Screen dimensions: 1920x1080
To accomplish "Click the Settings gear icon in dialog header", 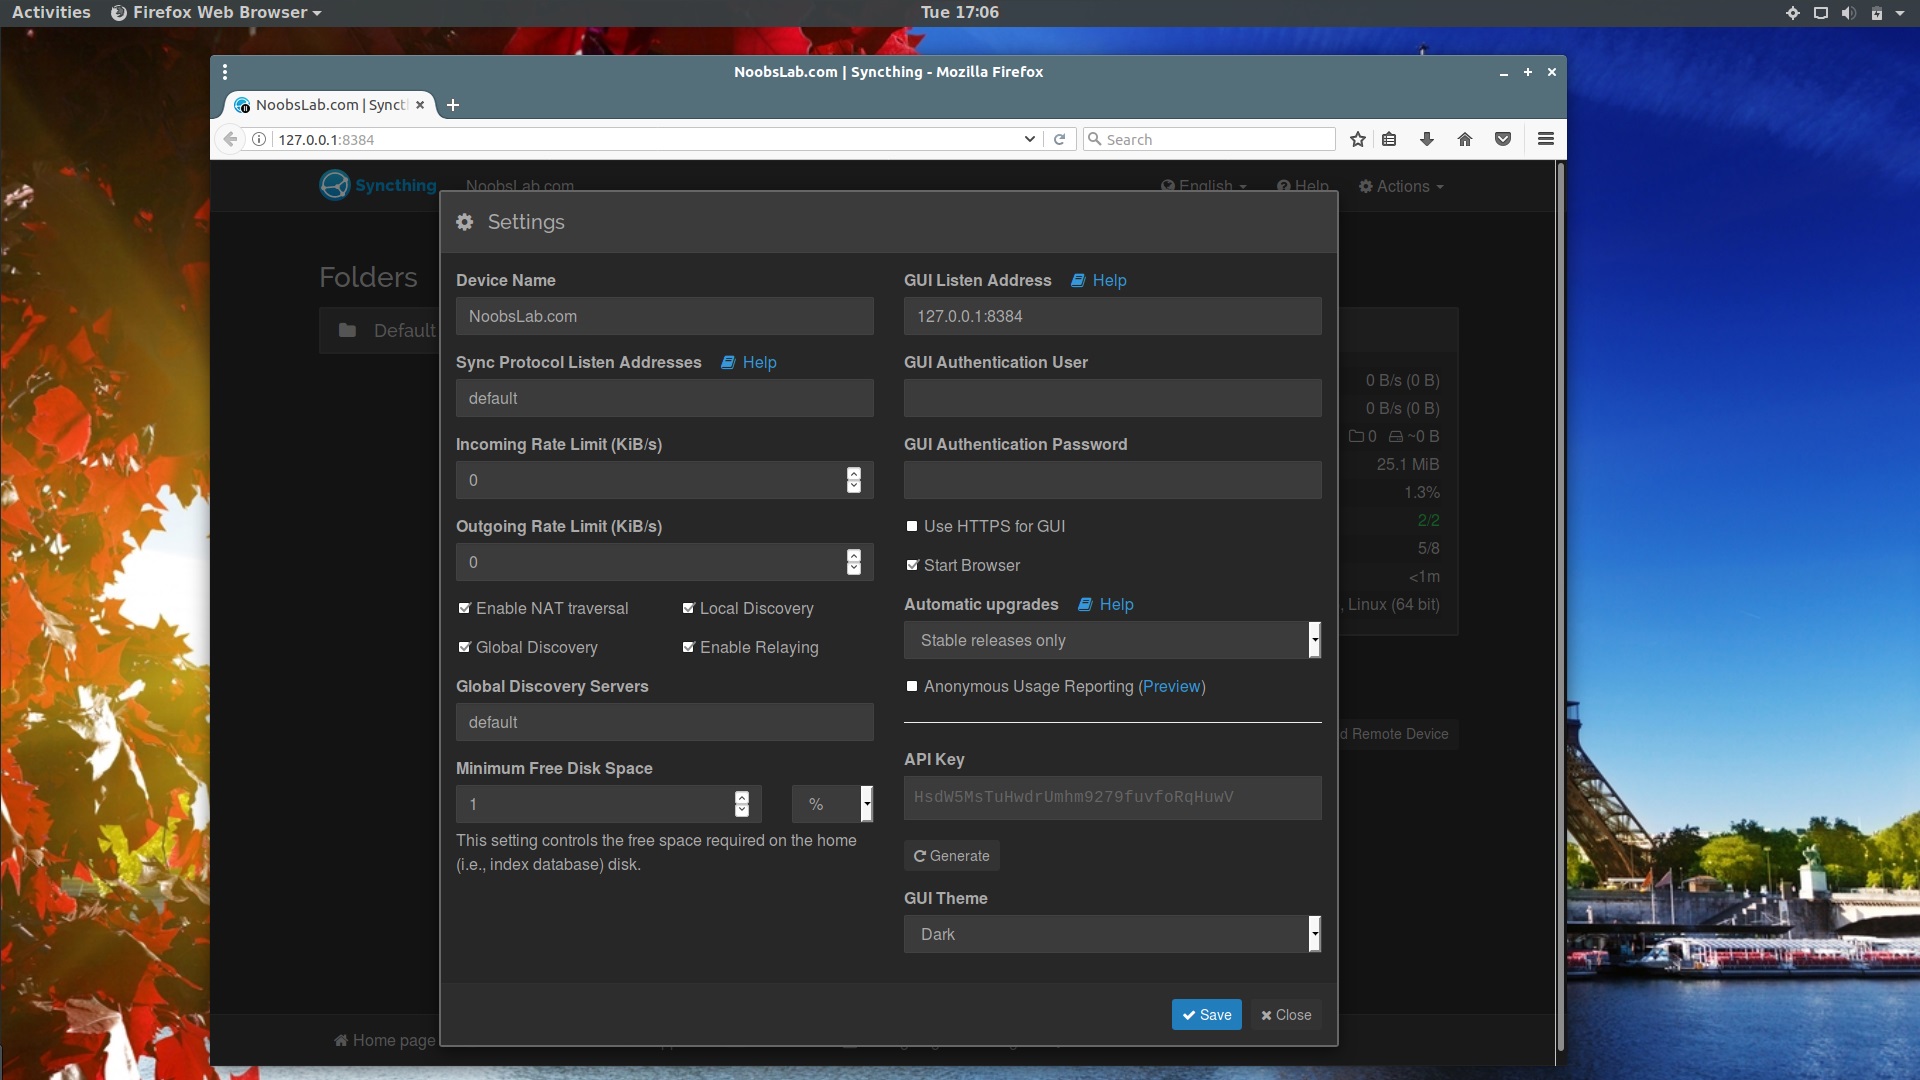I will (x=464, y=222).
